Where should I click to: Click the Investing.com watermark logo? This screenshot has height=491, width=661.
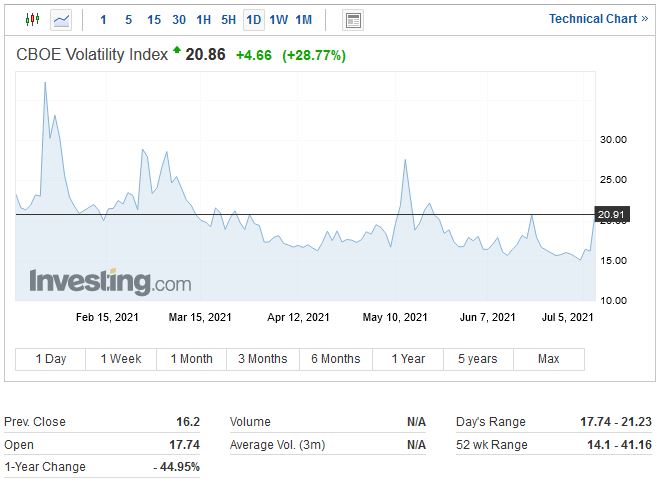coord(109,282)
